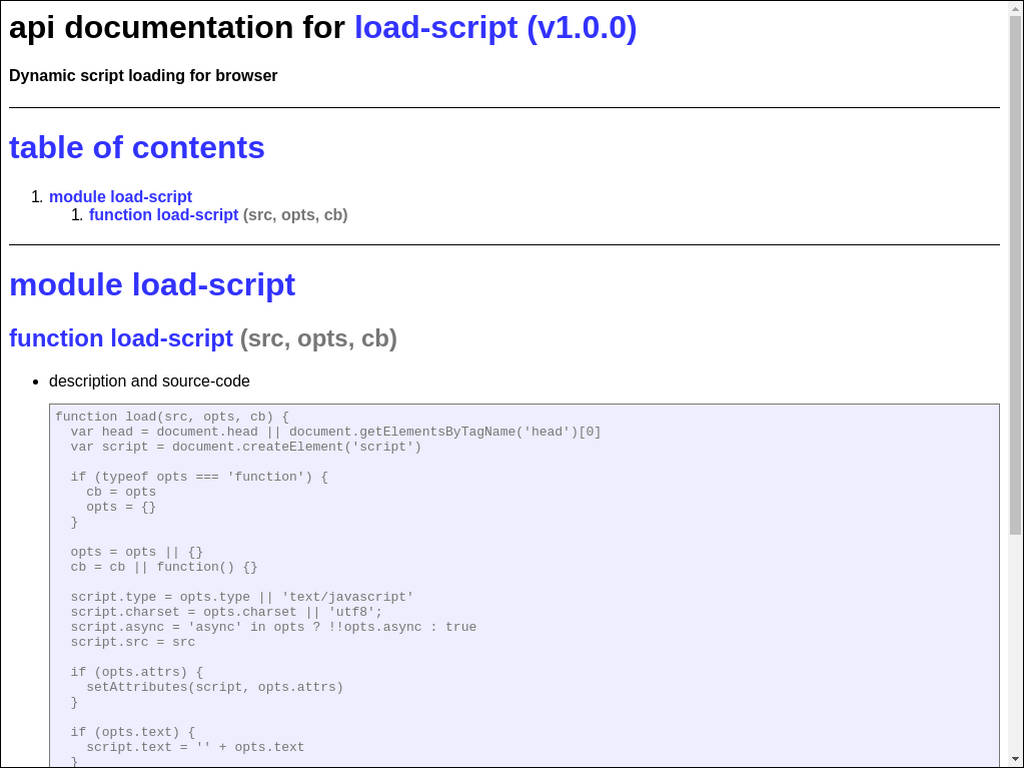Click the 'Dynamic script loading for browser' subtitle
Viewport: 1024px width, 768px height.
[143, 76]
